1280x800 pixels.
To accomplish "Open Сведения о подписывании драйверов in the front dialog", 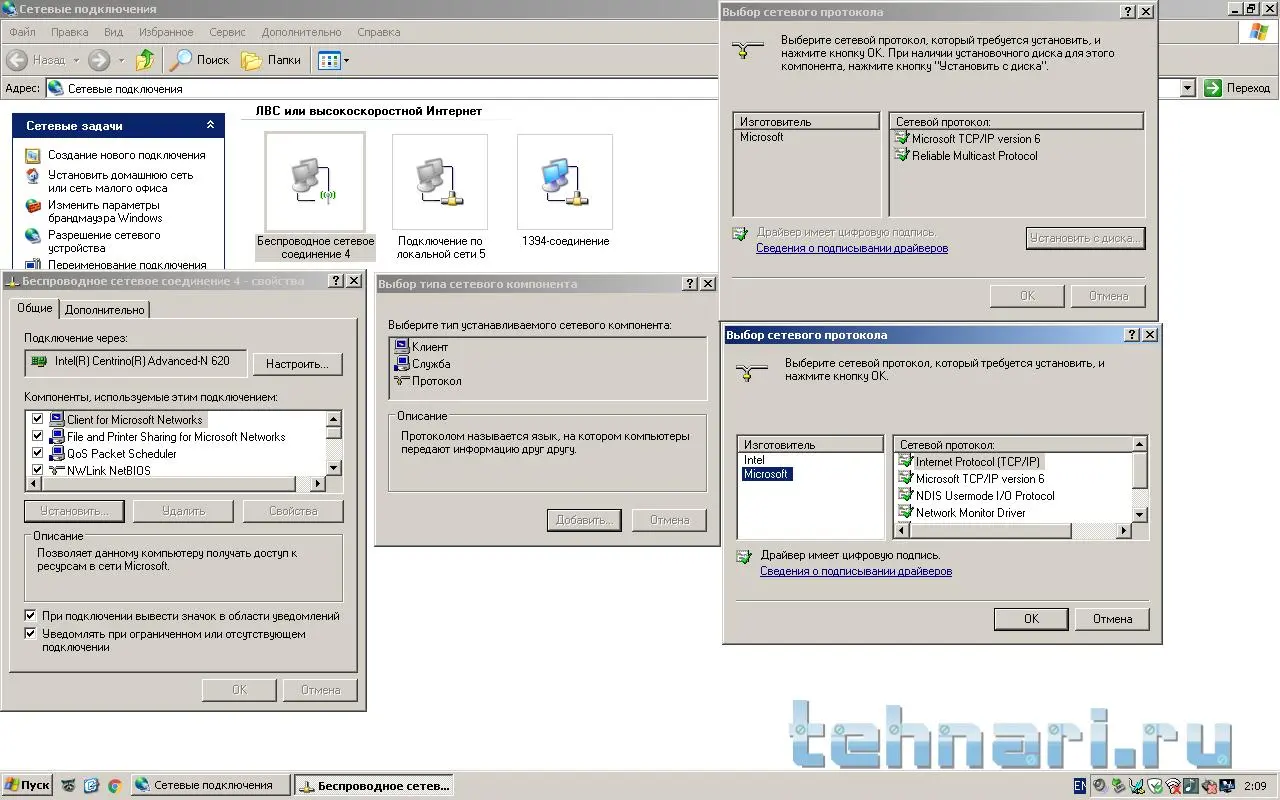I will pyautogui.click(x=856, y=572).
